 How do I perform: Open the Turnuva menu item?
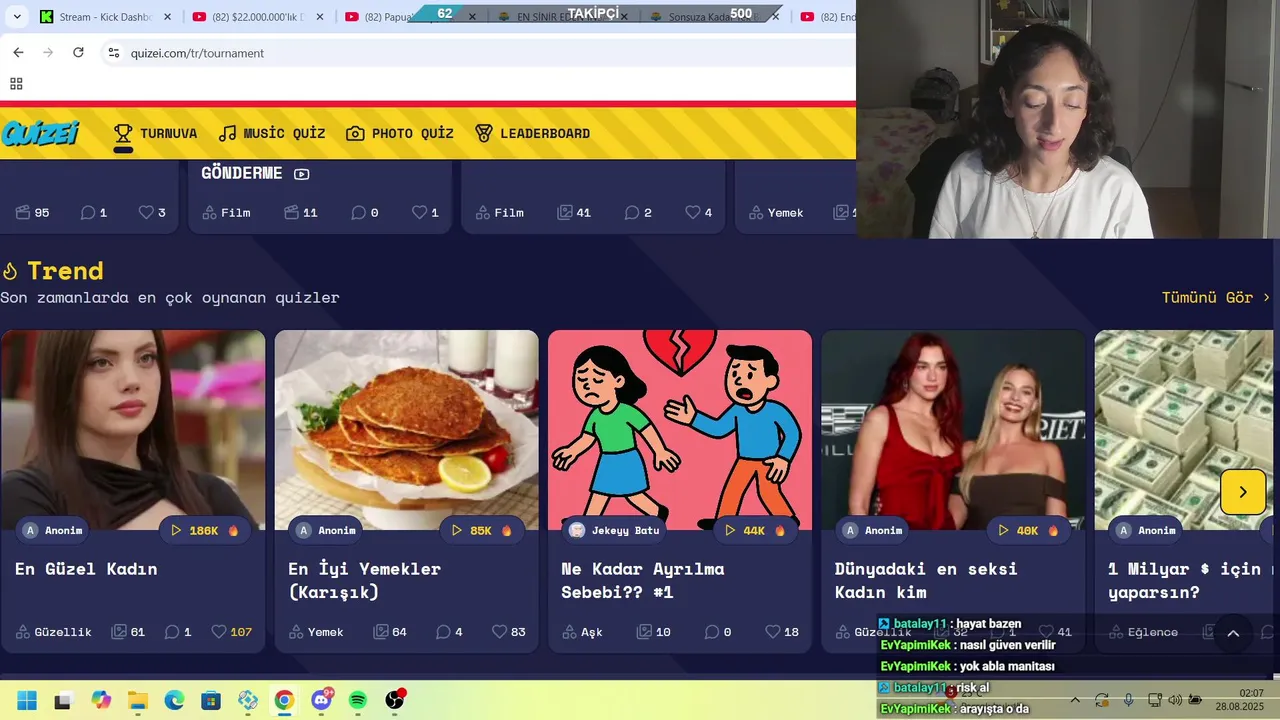click(x=155, y=133)
